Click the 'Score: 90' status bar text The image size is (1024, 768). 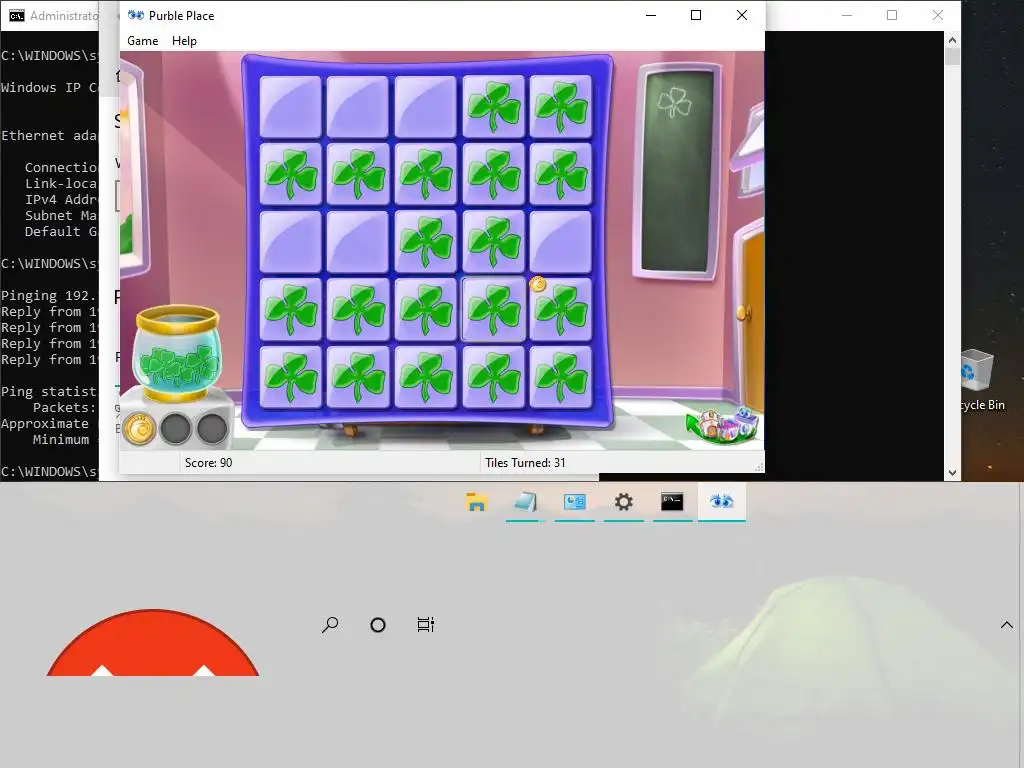click(x=208, y=462)
